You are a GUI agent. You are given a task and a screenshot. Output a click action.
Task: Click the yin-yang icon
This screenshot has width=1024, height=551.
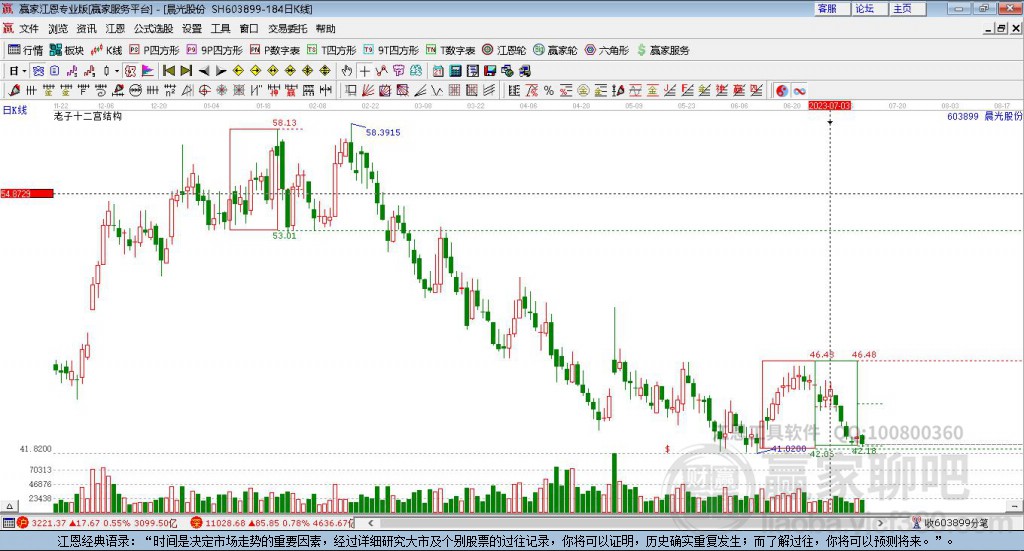(782, 91)
